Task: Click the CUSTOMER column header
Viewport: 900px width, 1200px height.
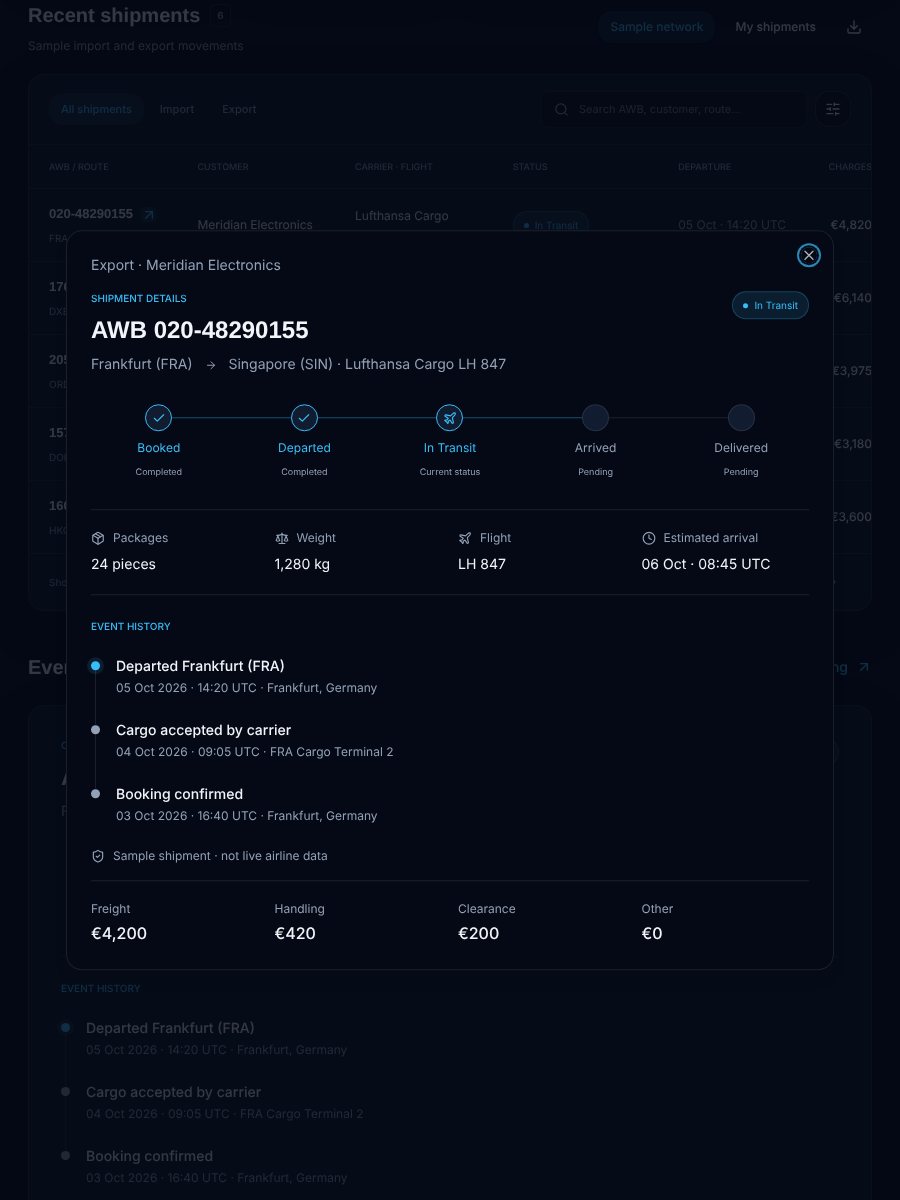Action: (223, 167)
